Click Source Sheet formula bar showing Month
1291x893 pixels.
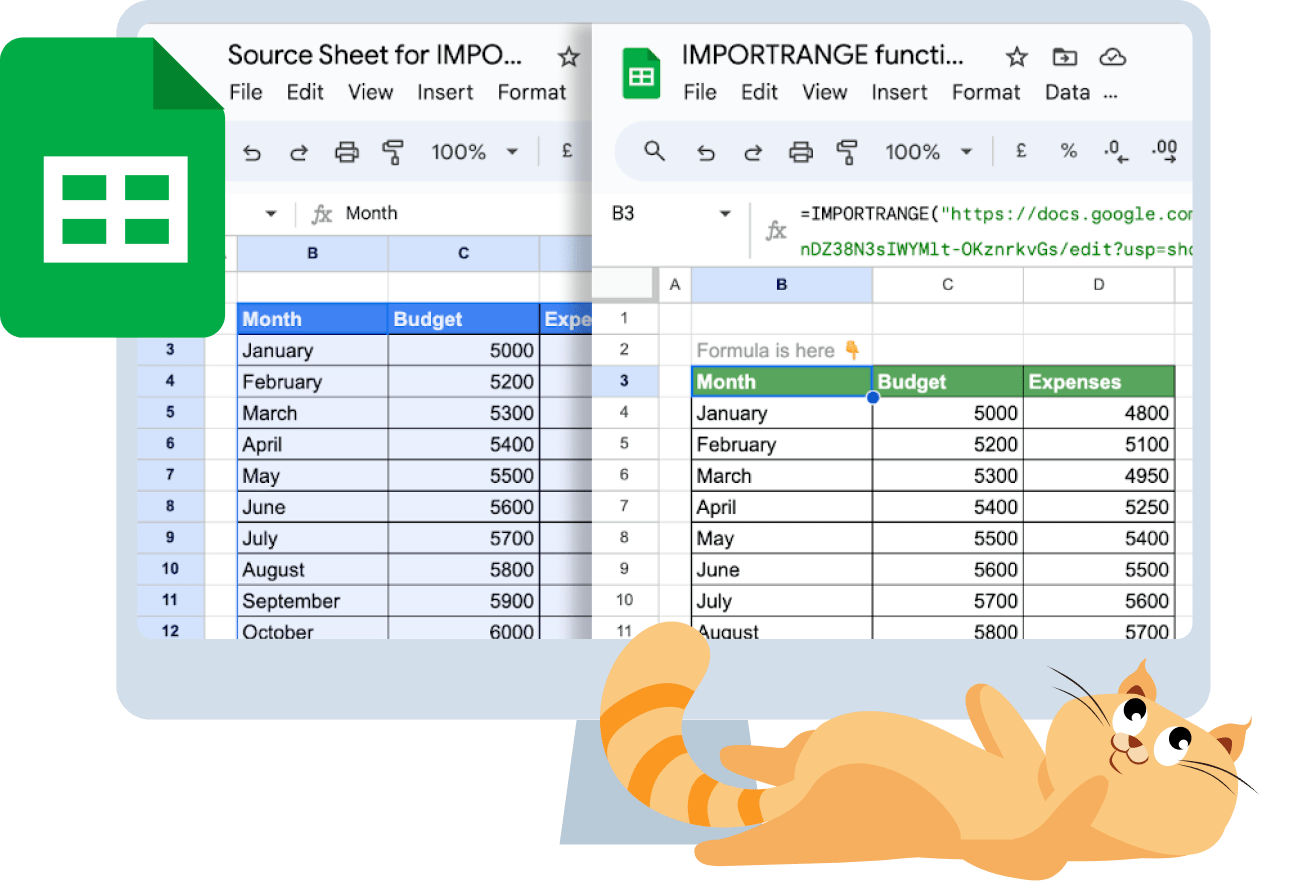371,213
